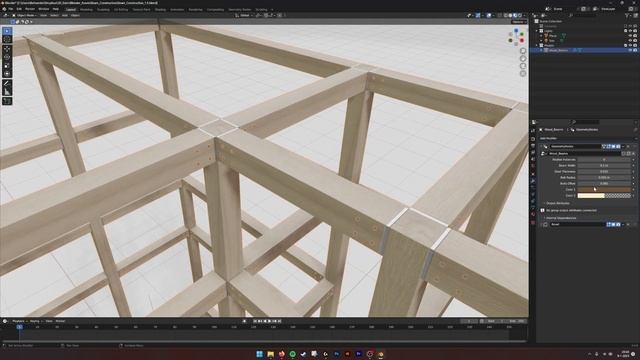Screen dimensions: 640x360
Task: Collapse the GeometryNodes modifier panel
Action: point(542,146)
